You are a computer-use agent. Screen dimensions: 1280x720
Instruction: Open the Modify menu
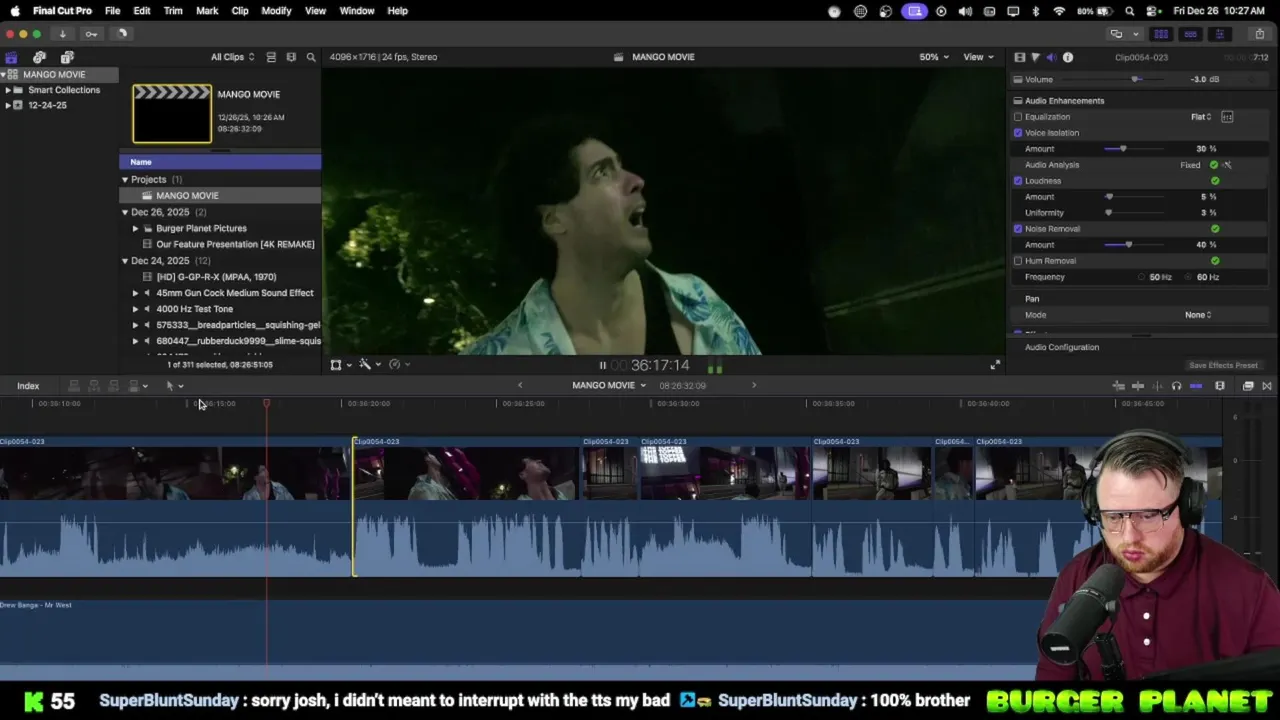pos(276,11)
